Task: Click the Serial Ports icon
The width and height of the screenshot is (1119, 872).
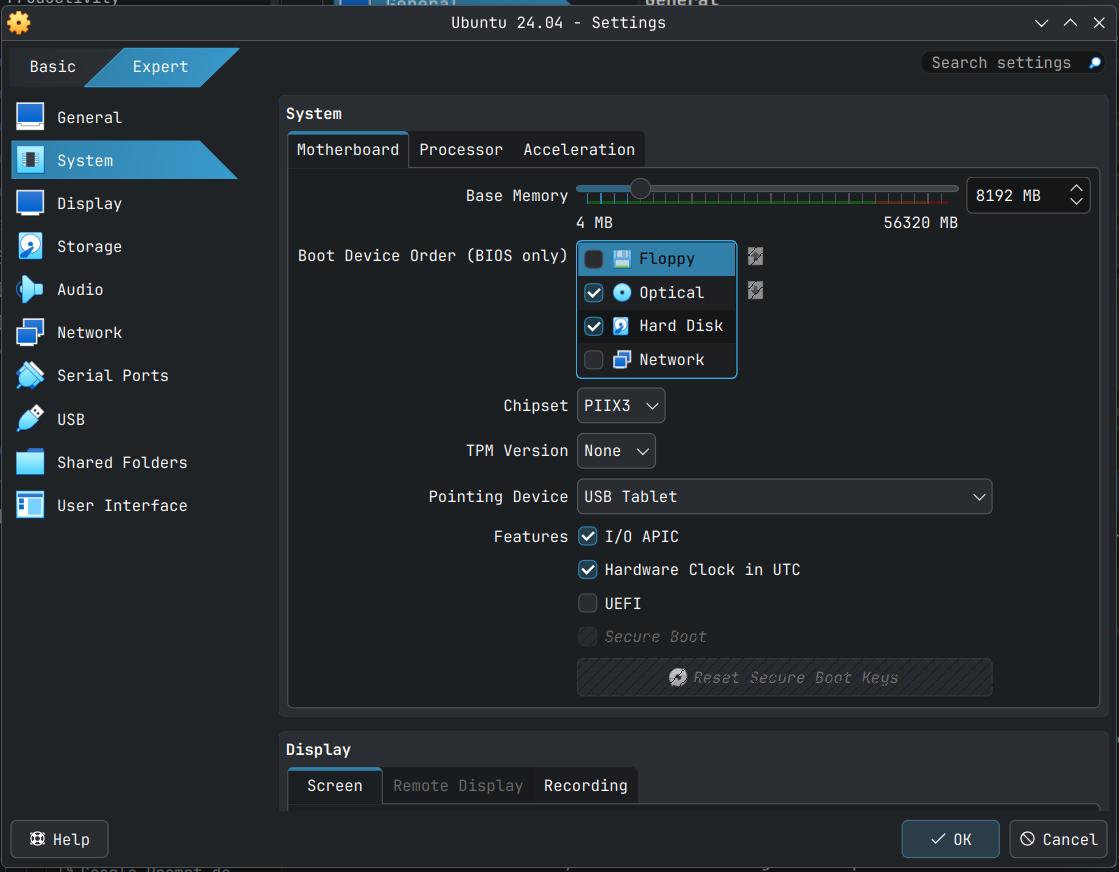Action: 30,375
